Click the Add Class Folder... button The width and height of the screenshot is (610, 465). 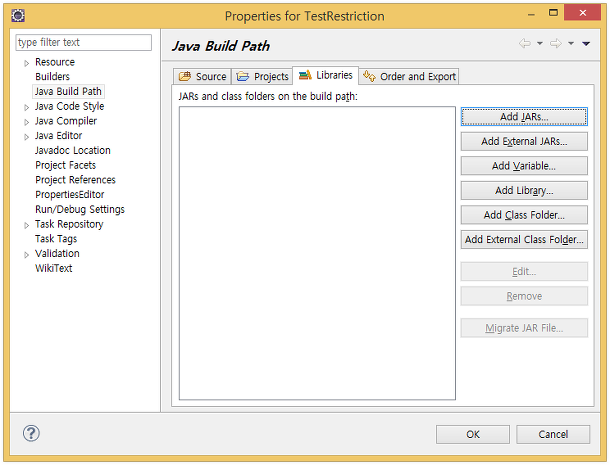coord(524,215)
